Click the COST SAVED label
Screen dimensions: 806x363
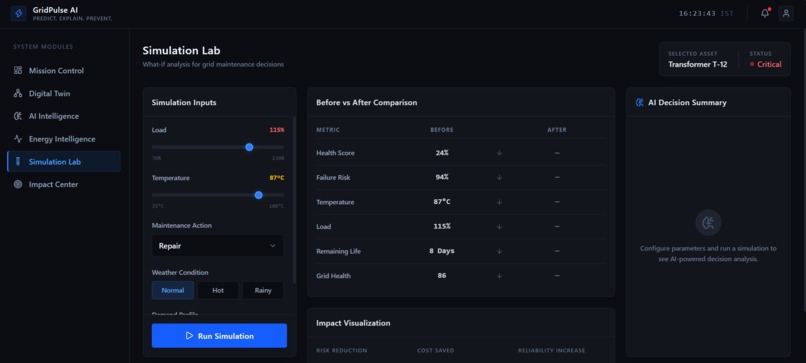point(435,351)
